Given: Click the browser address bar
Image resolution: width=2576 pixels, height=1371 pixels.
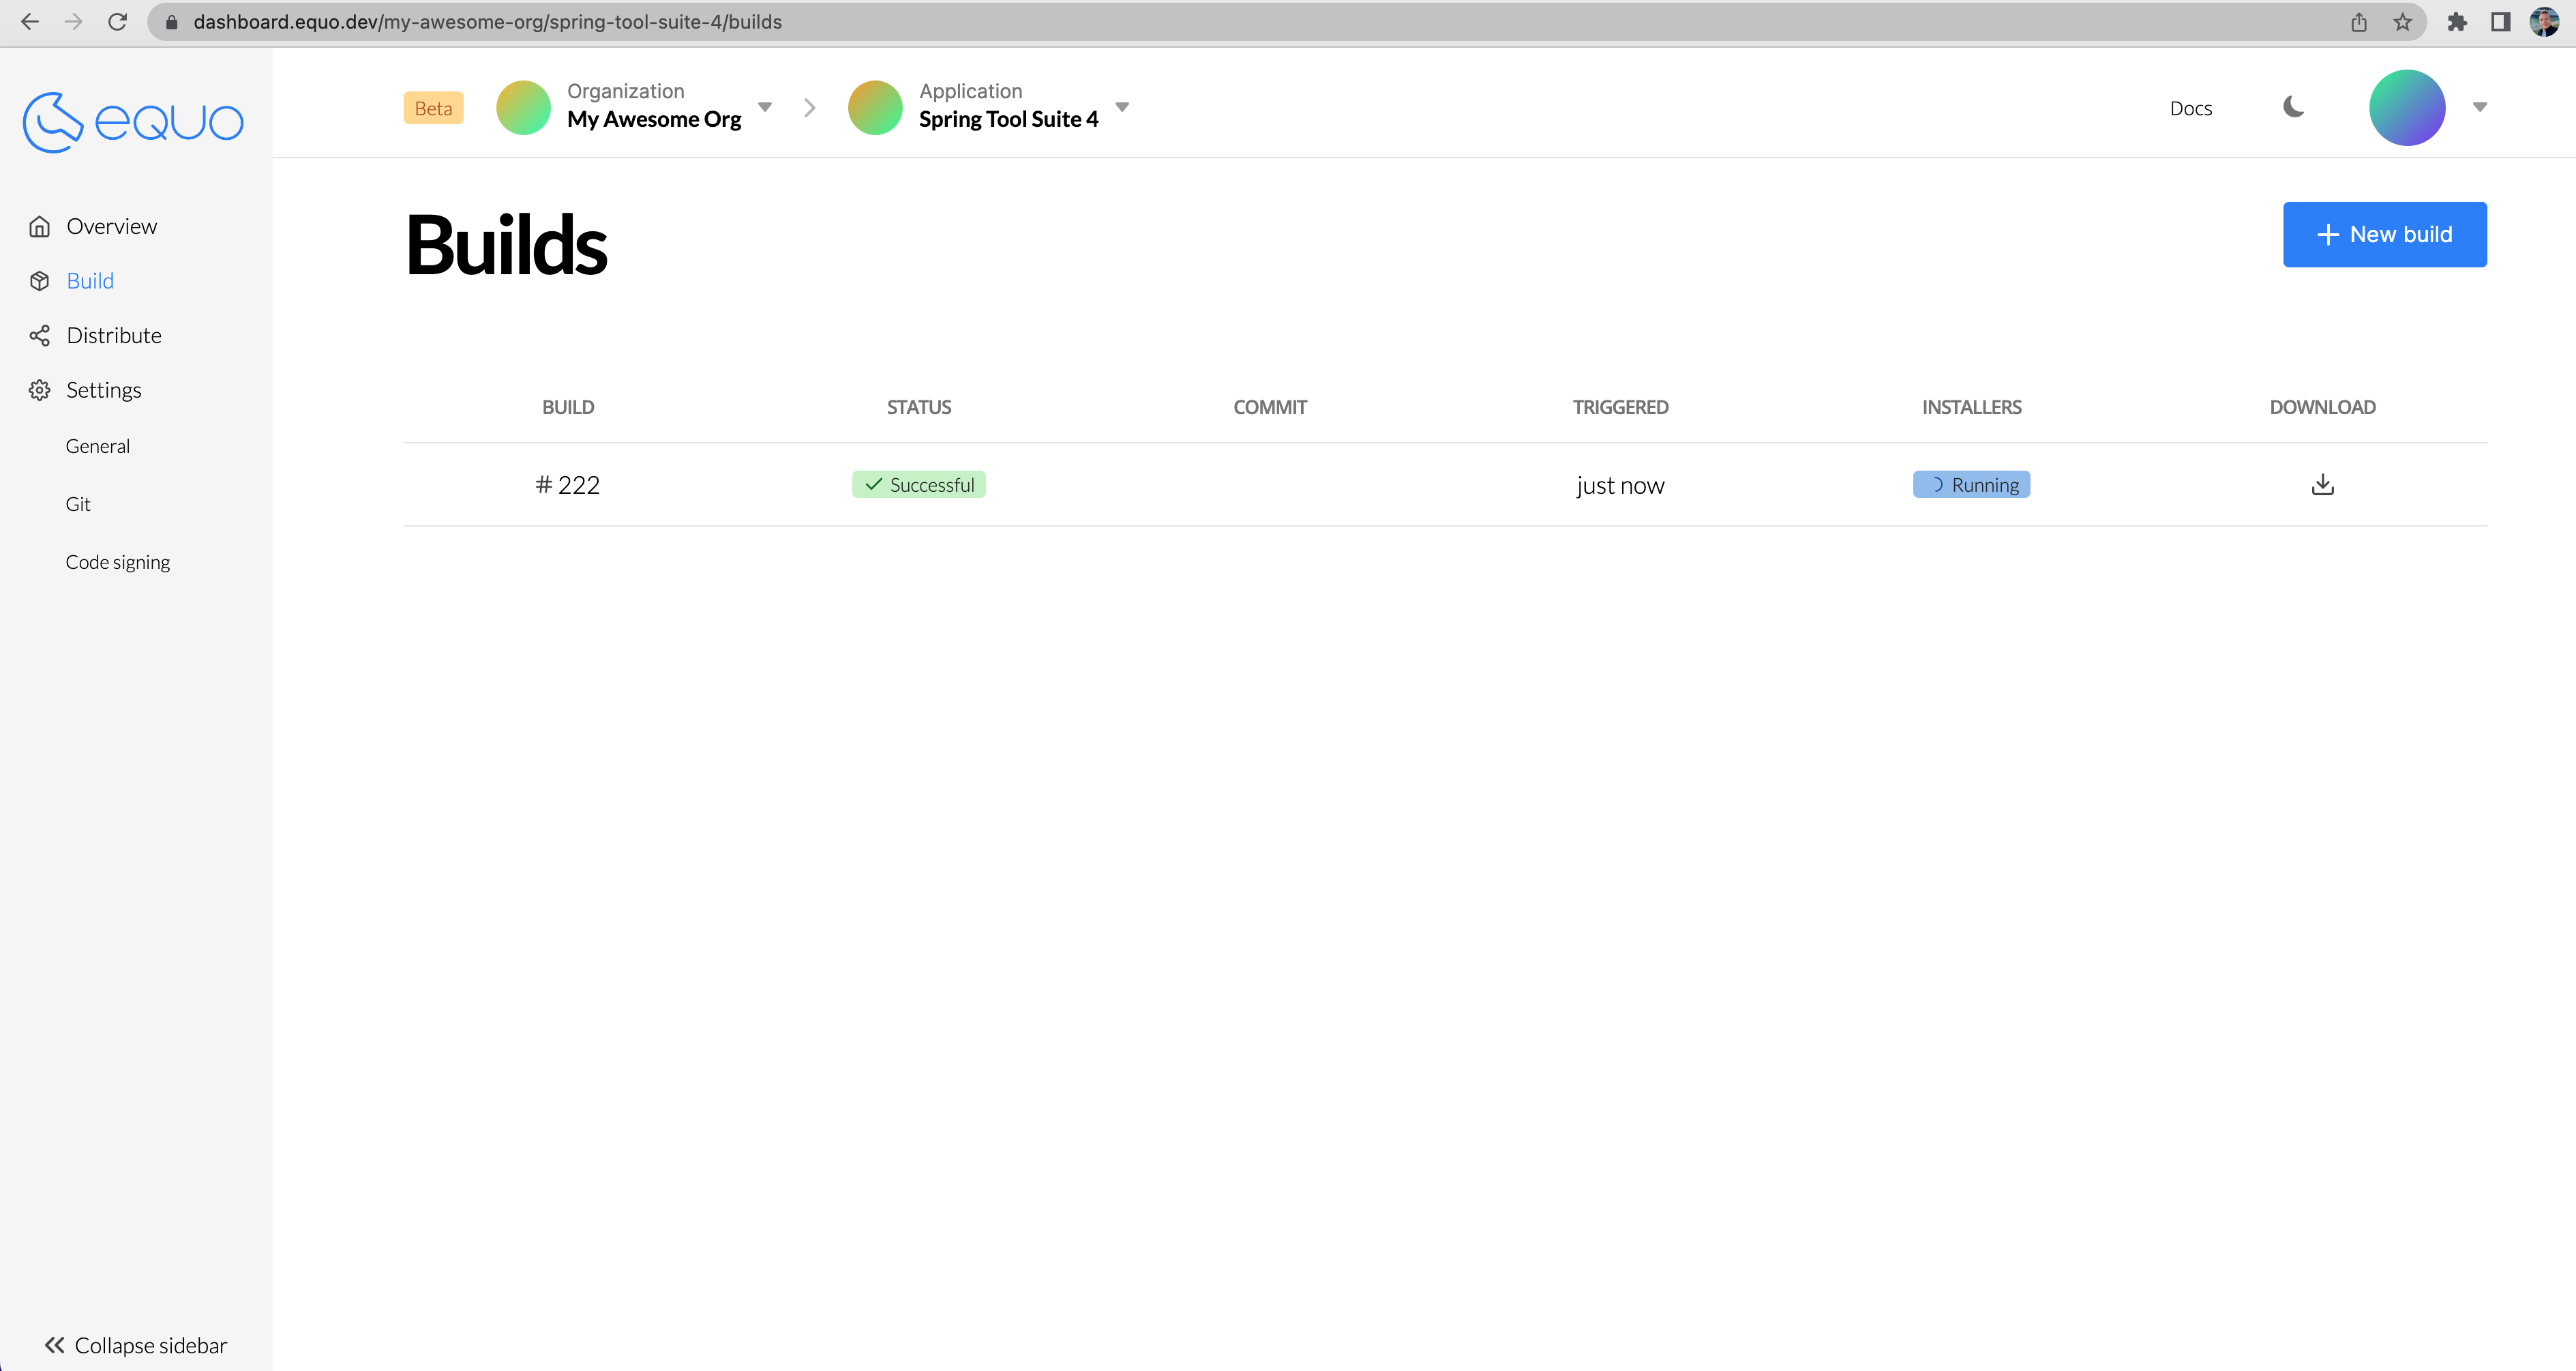Looking at the screenshot, I should 1200,22.
